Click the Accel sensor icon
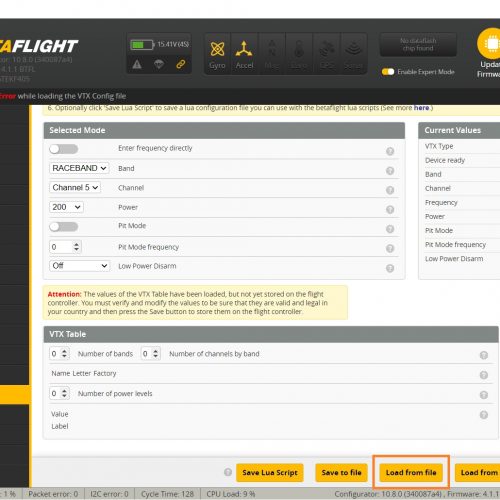 click(244, 49)
